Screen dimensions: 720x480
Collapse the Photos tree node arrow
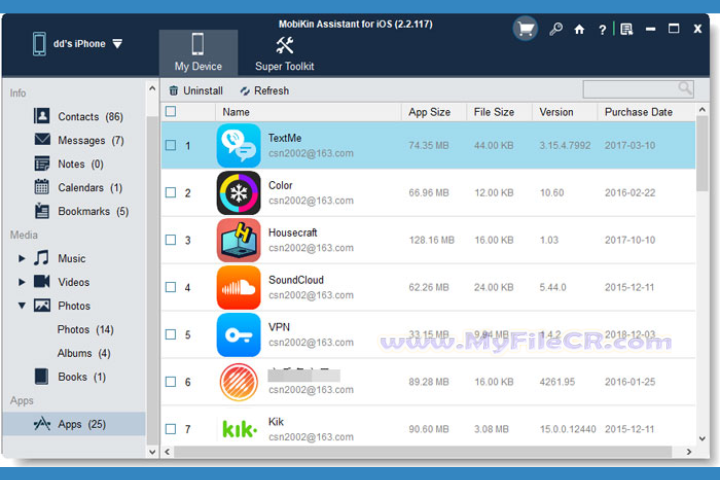point(22,305)
